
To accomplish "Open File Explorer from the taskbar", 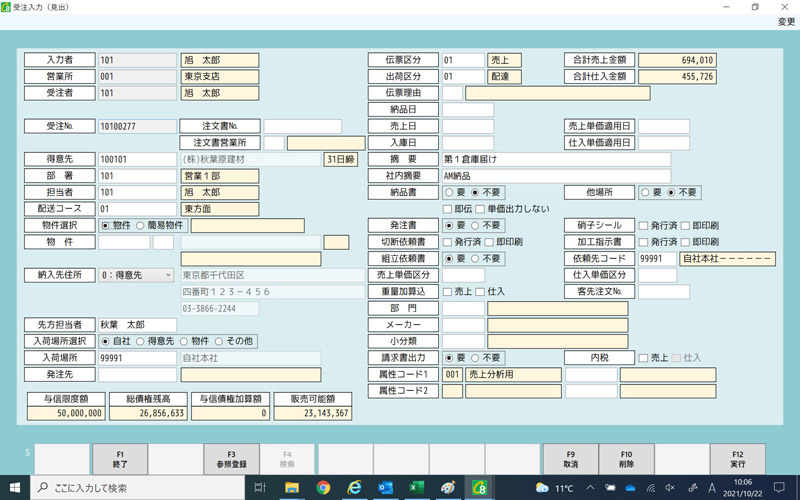I will coord(292,488).
